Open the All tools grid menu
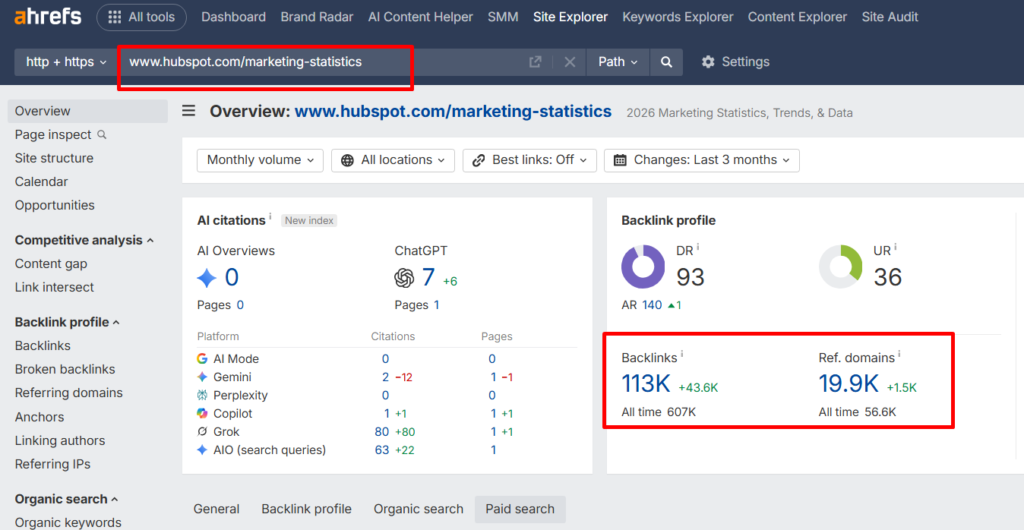 point(142,17)
